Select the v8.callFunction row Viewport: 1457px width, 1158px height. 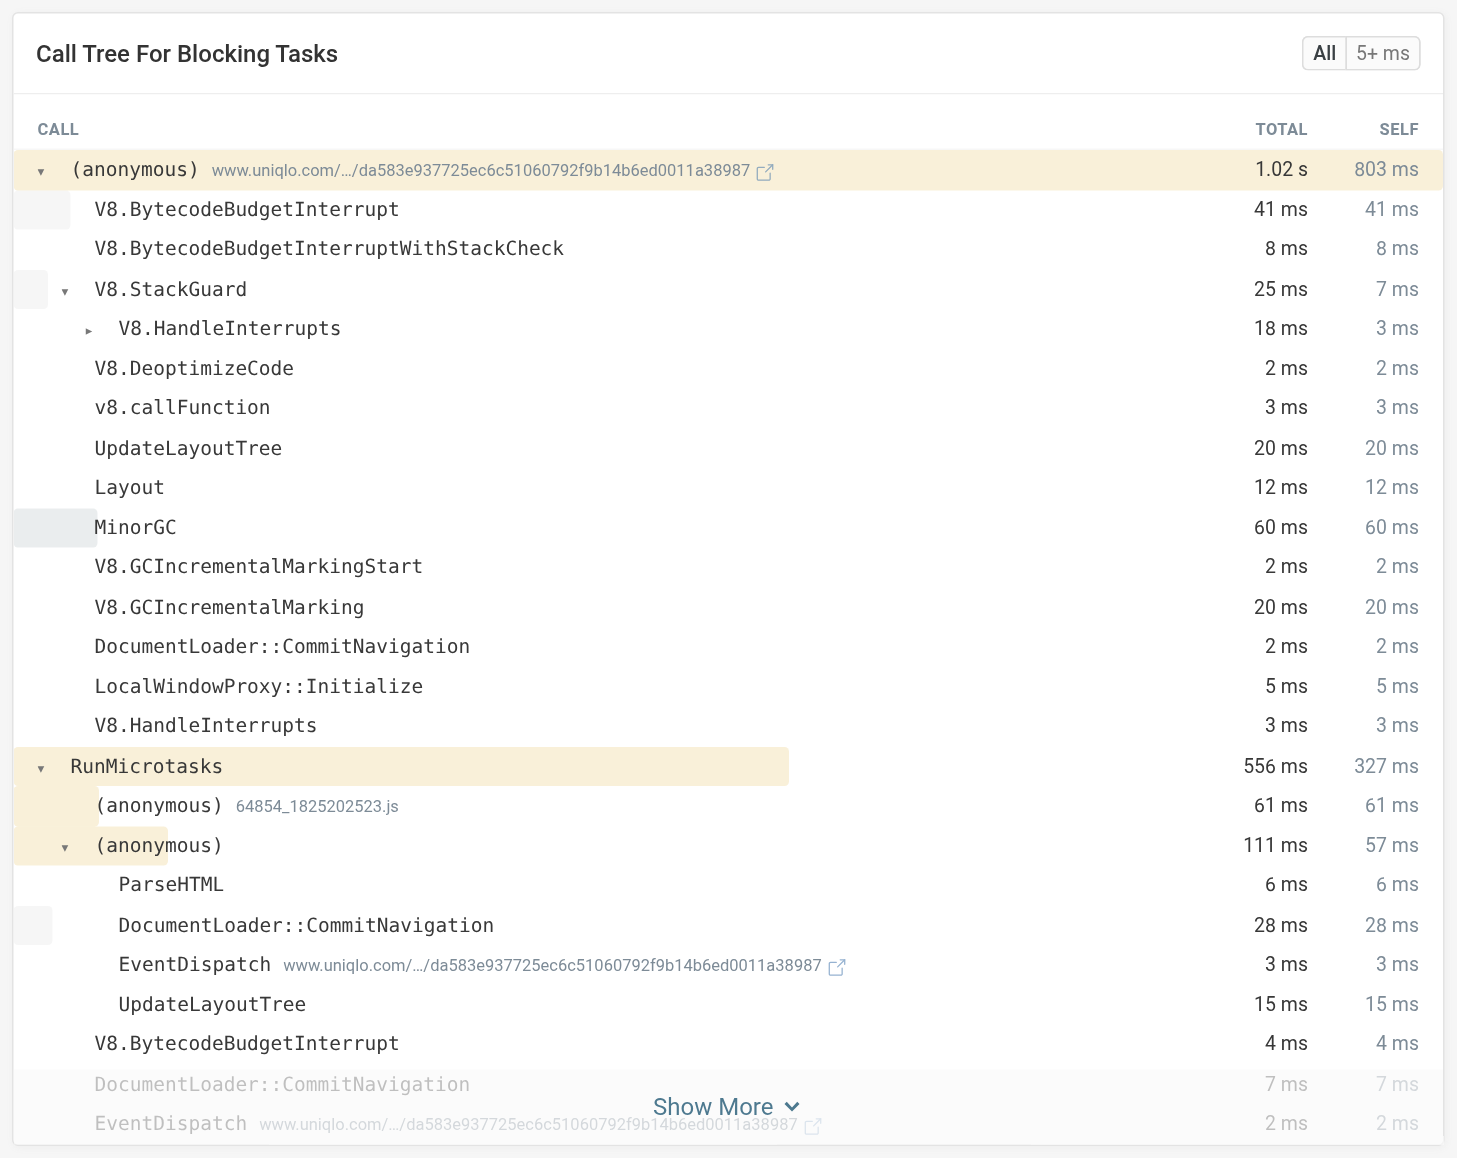[x=728, y=407]
